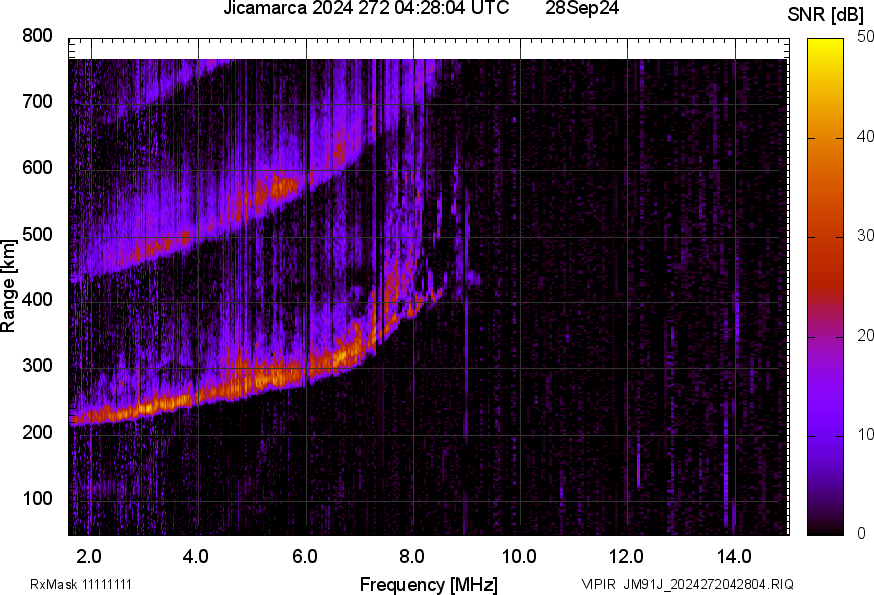Image resolution: width=874 pixels, height=595 pixels.
Task: Click the range tick label '200'
Action: pos(37,432)
